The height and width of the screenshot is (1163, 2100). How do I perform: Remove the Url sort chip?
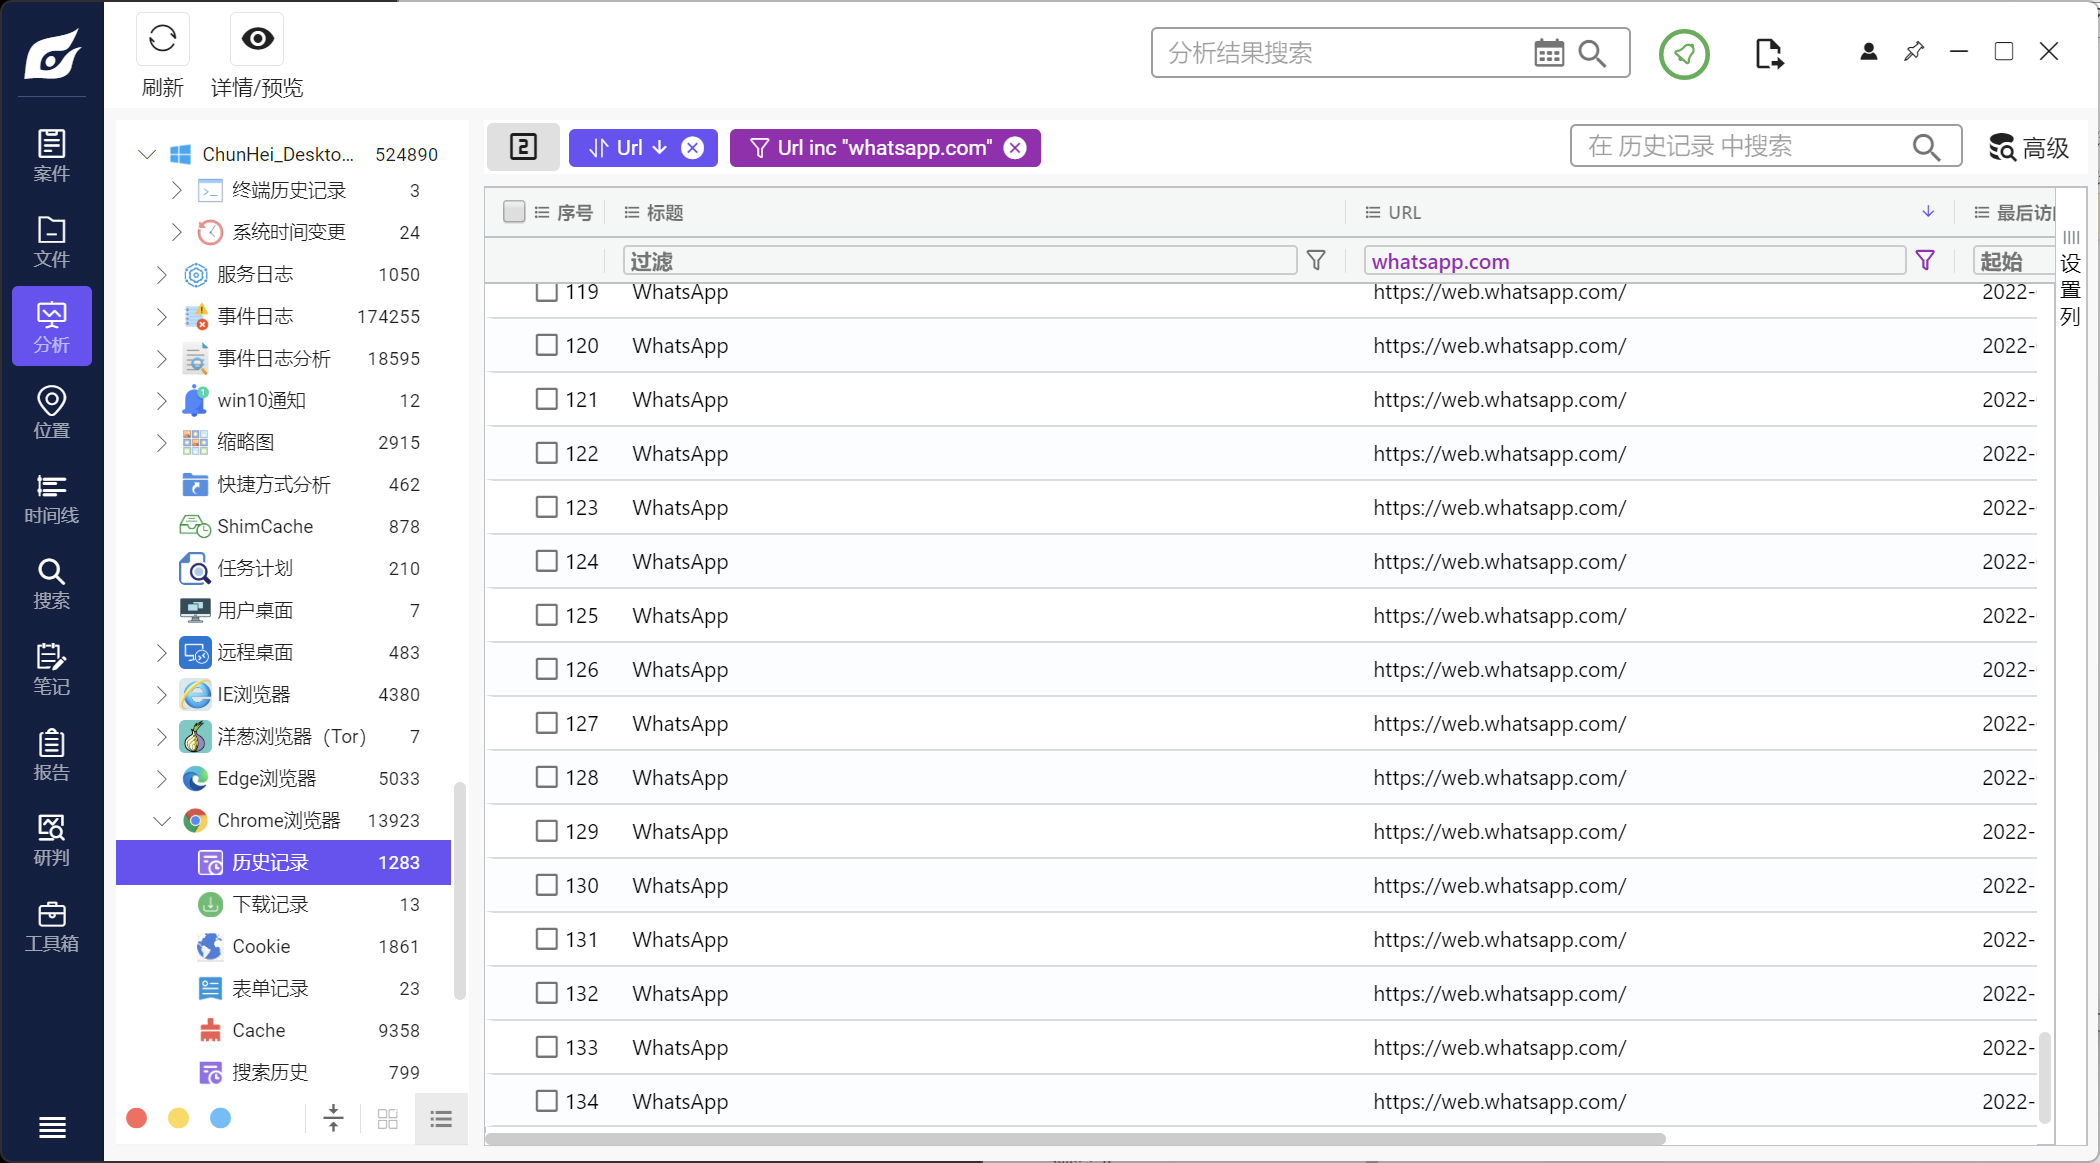[692, 148]
